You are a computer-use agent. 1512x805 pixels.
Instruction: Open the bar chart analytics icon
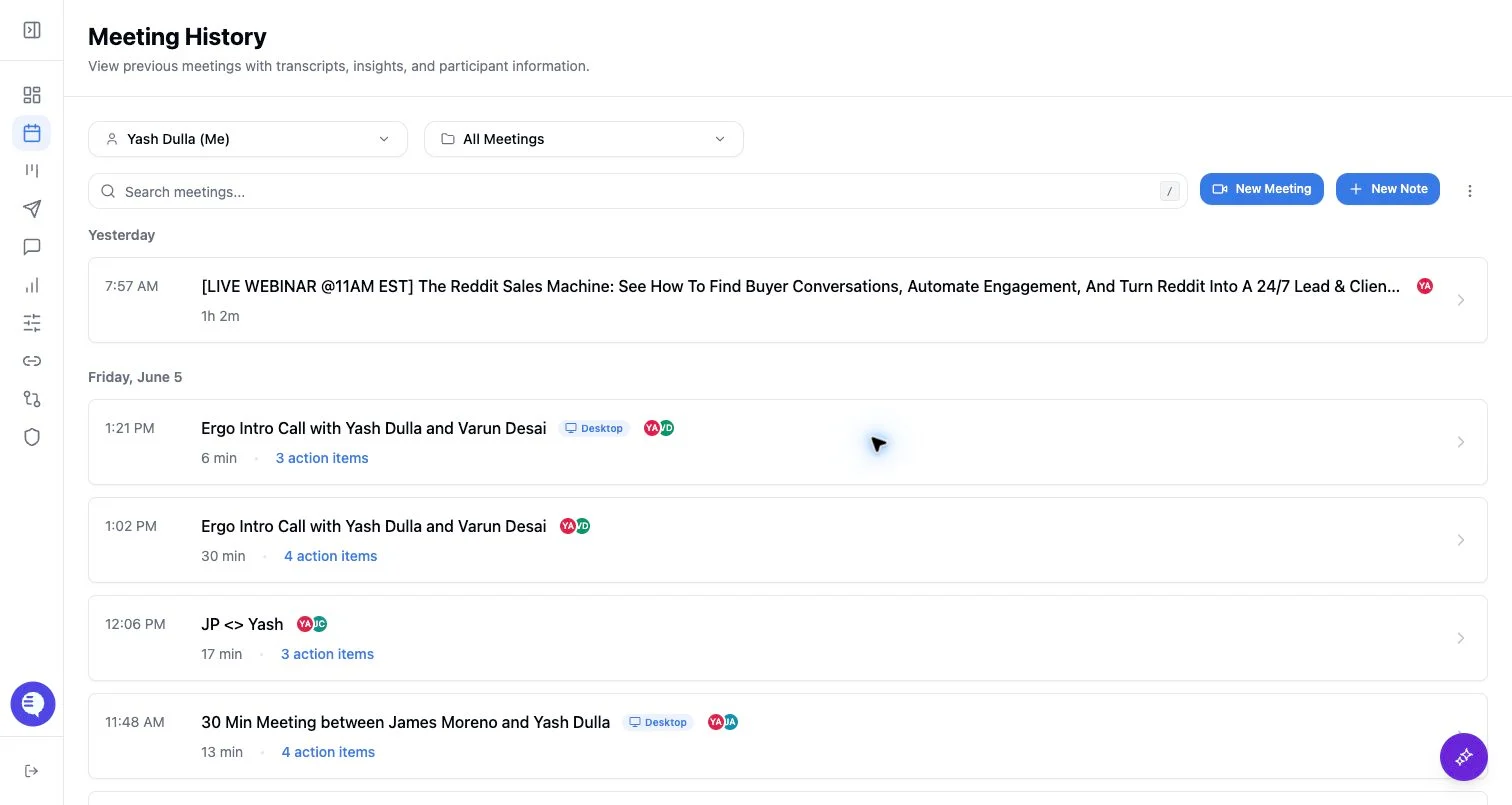click(x=32, y=285)
